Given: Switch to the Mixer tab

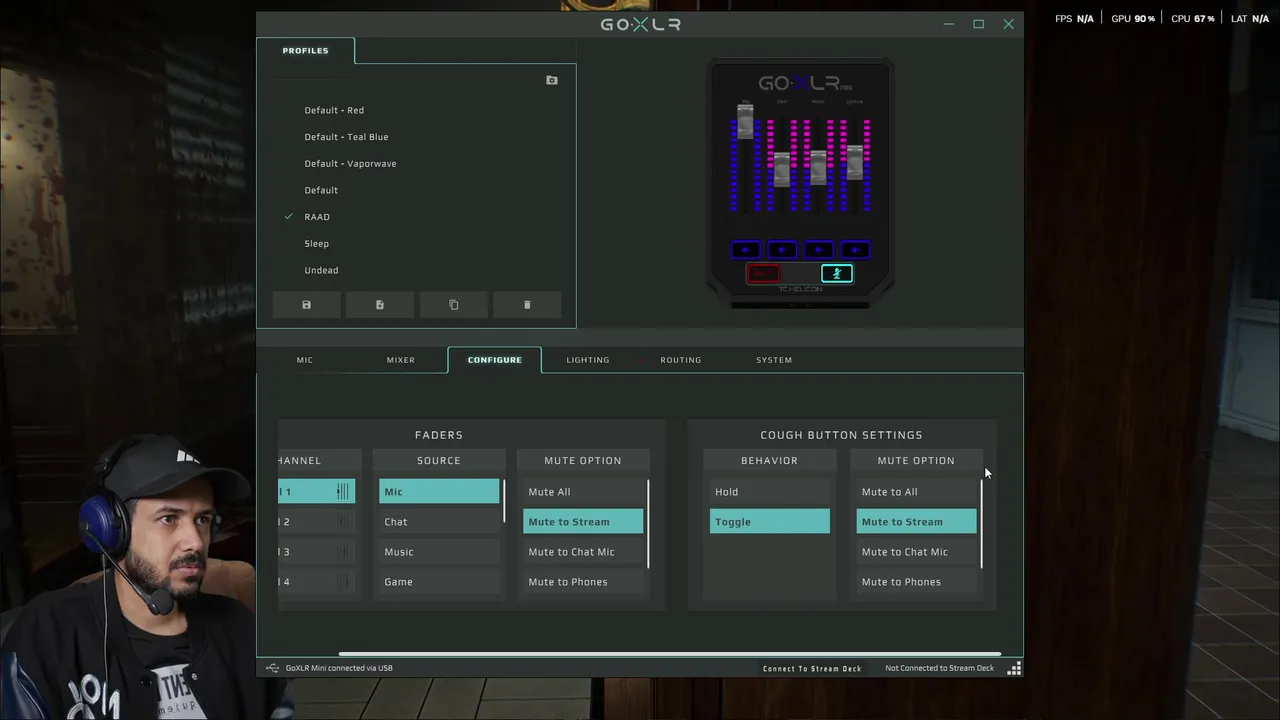Looking at the screenshot, I should coord(401,360).
